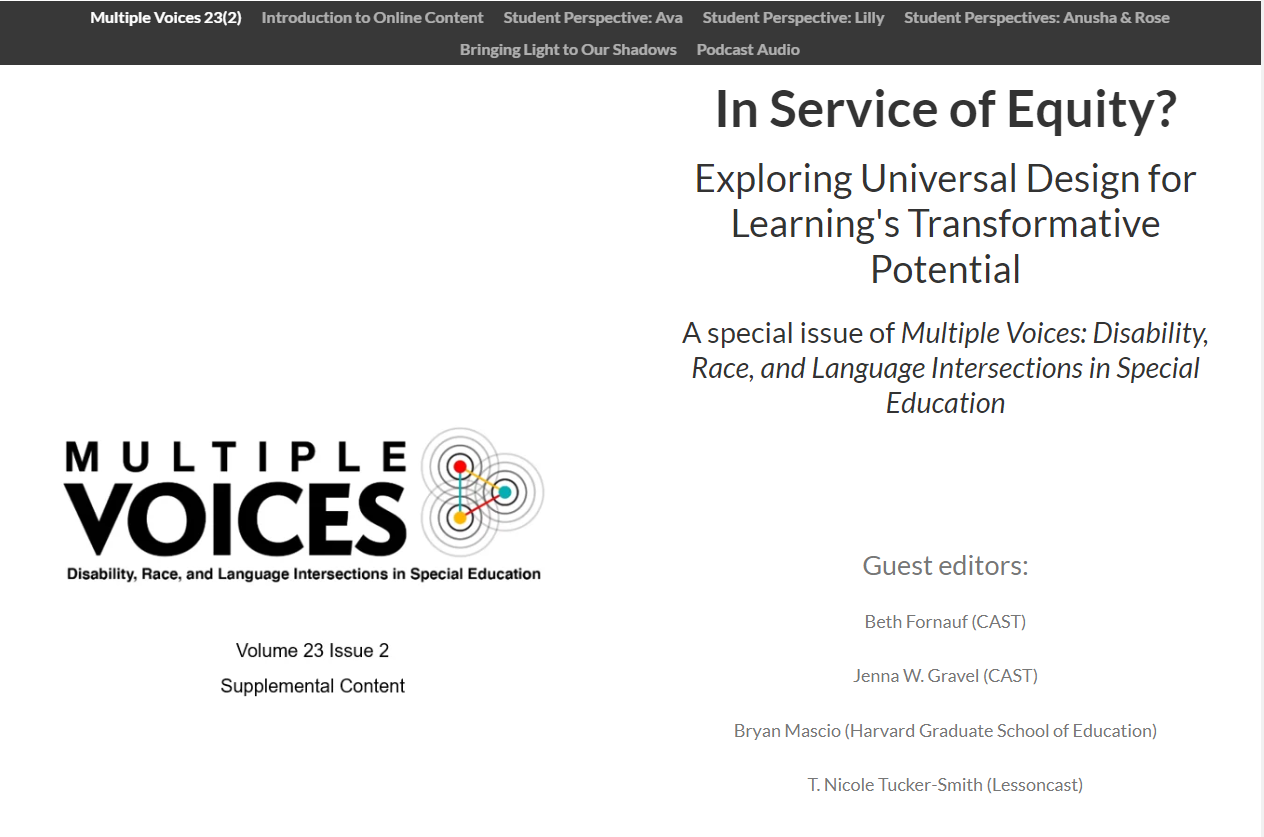Click the 'Guest editors:' heading
Image resolution: width=1264 pixels, height=837 pixels.
[x=946, y=566]
